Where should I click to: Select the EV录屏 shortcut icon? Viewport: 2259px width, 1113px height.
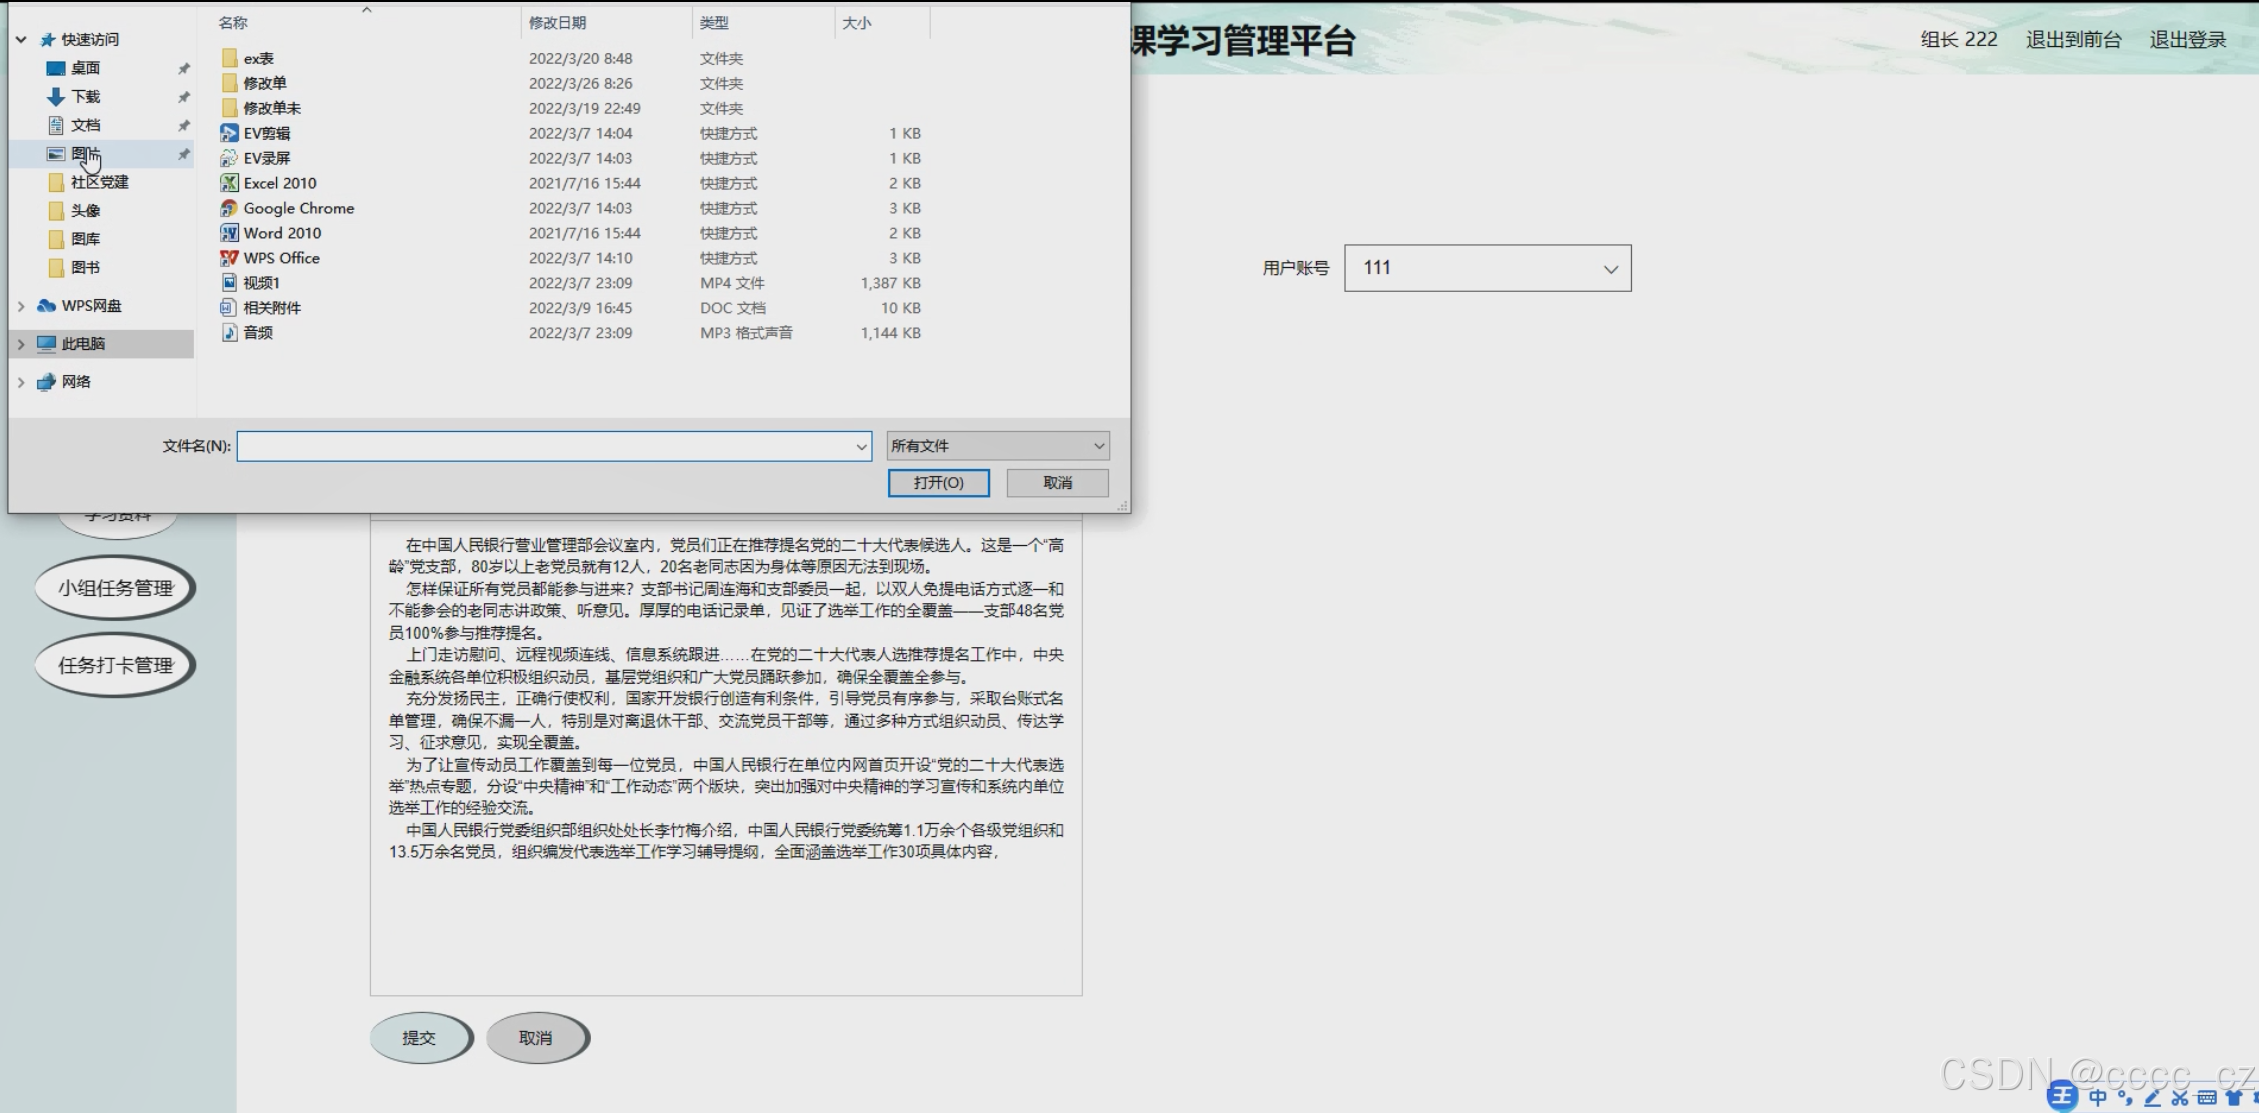pos(229,158)
